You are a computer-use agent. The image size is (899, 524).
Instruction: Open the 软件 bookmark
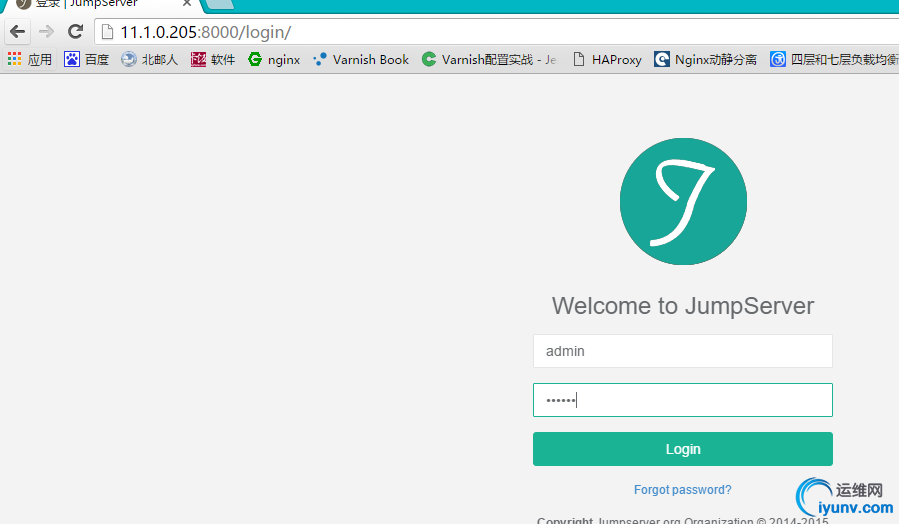213,60
